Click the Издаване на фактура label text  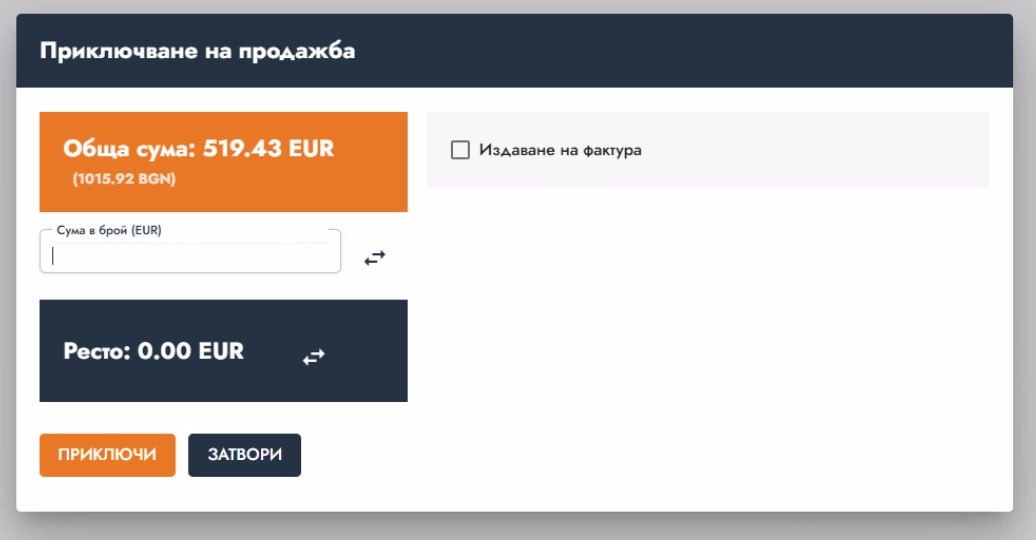click(560, 150)
